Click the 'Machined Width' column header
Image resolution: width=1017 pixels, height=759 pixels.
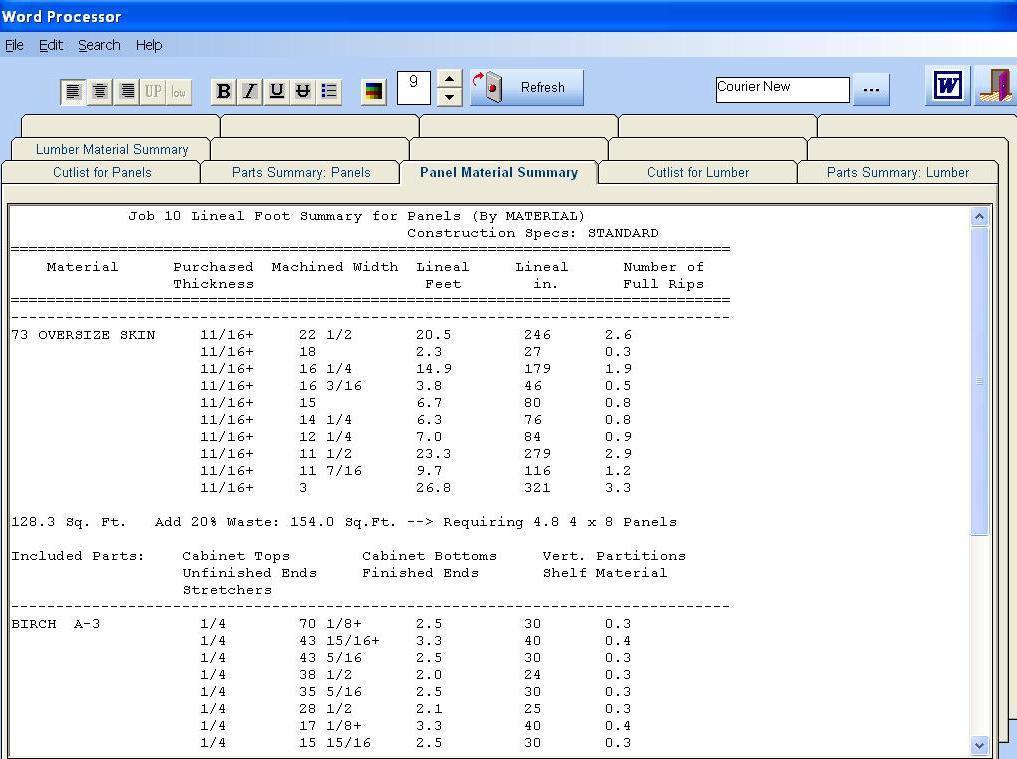pos(335,267)
